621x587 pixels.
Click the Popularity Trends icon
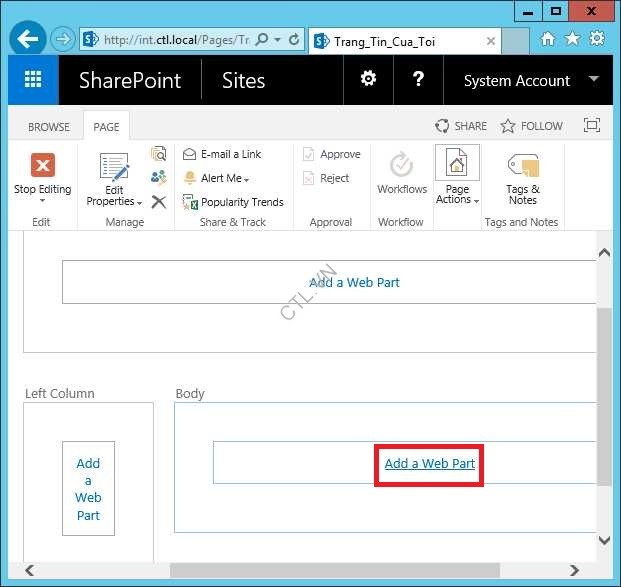coord(190,202)
